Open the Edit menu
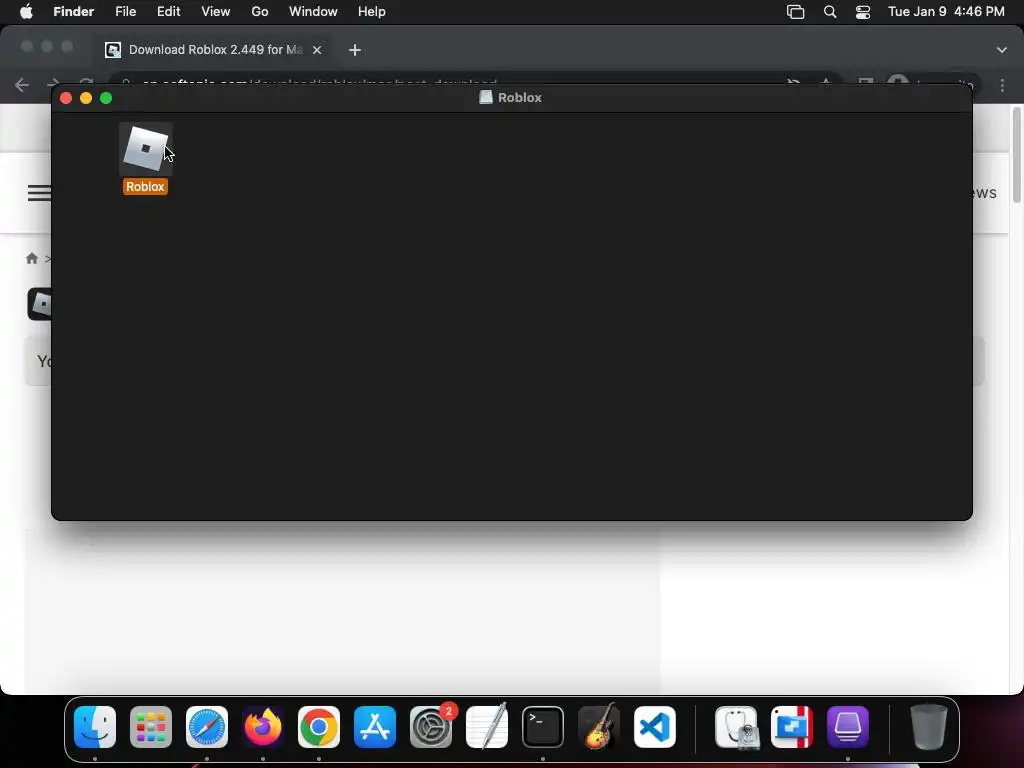The width and height of the screenshot is (1024, 768). pyautogui.click(x=168, y=12)
